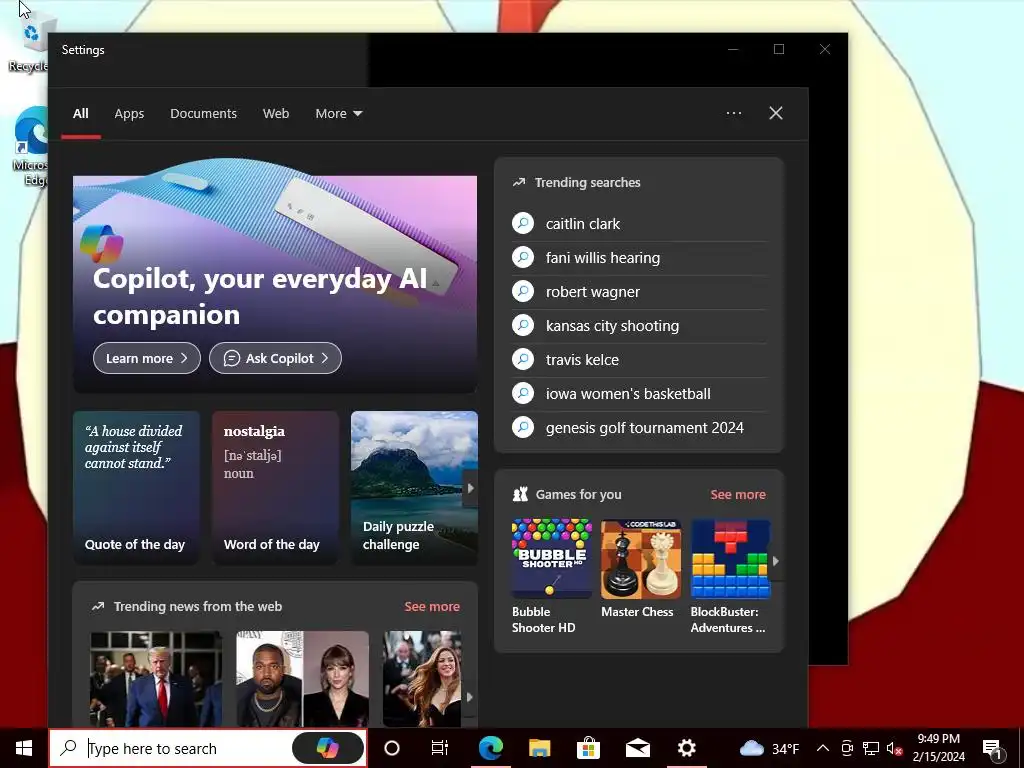The width and height of the screenshot is (1024, 768).
Task: Open the second trending news image of two people
Action: coord(302,679)
